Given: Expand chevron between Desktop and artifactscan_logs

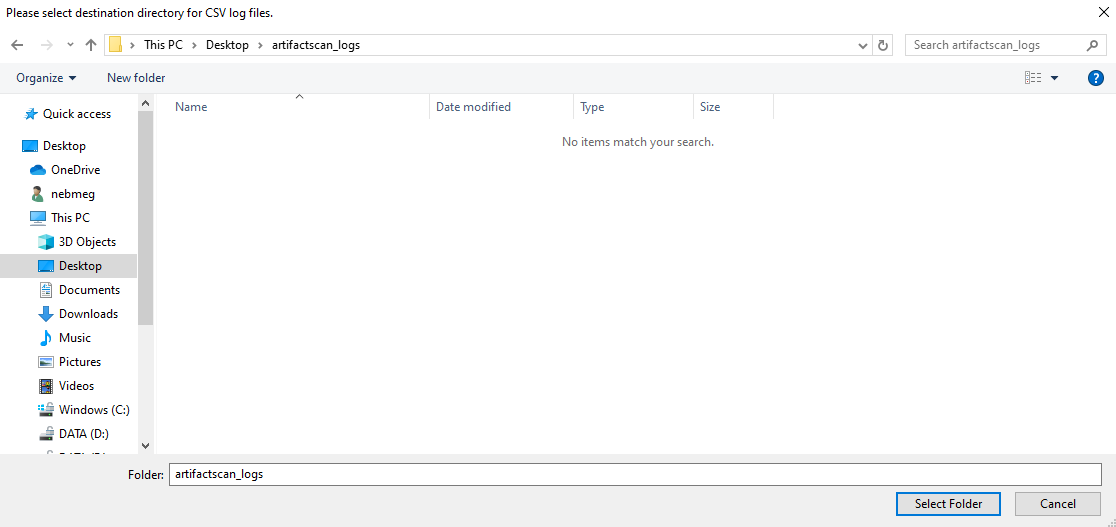Looking at the screenshot, I should 260,45.
